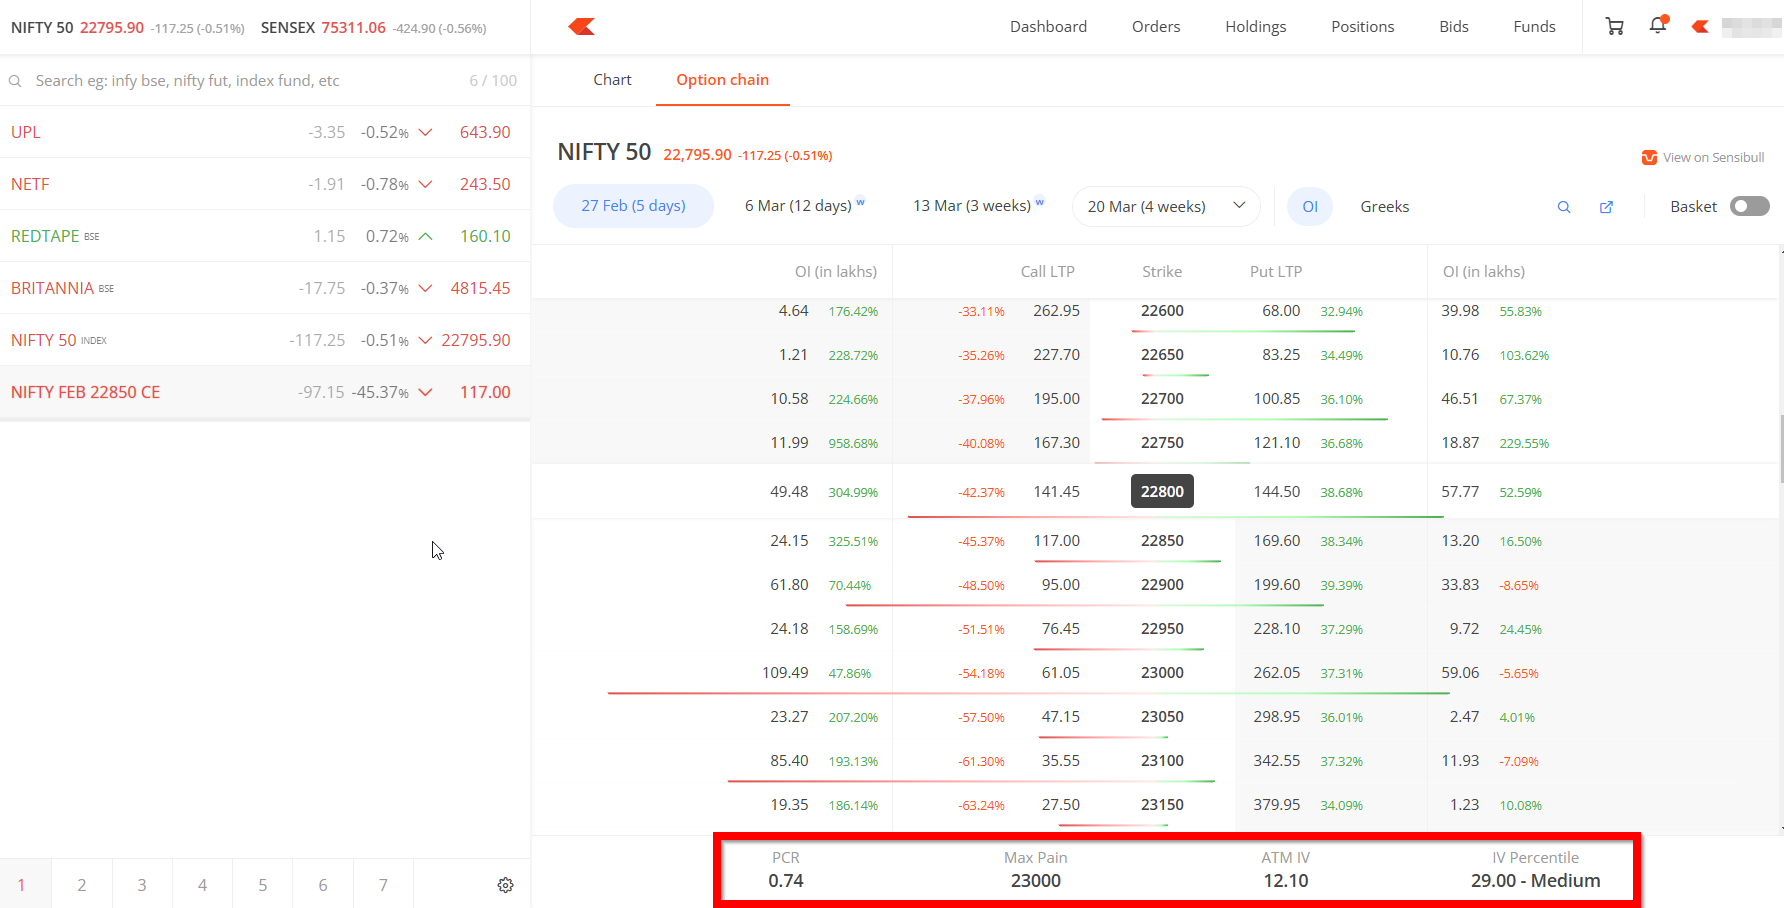The height and width of the screenshot is (908, 1784).
Task: Open the Dashboard menu
Action: click(1048, 27)
